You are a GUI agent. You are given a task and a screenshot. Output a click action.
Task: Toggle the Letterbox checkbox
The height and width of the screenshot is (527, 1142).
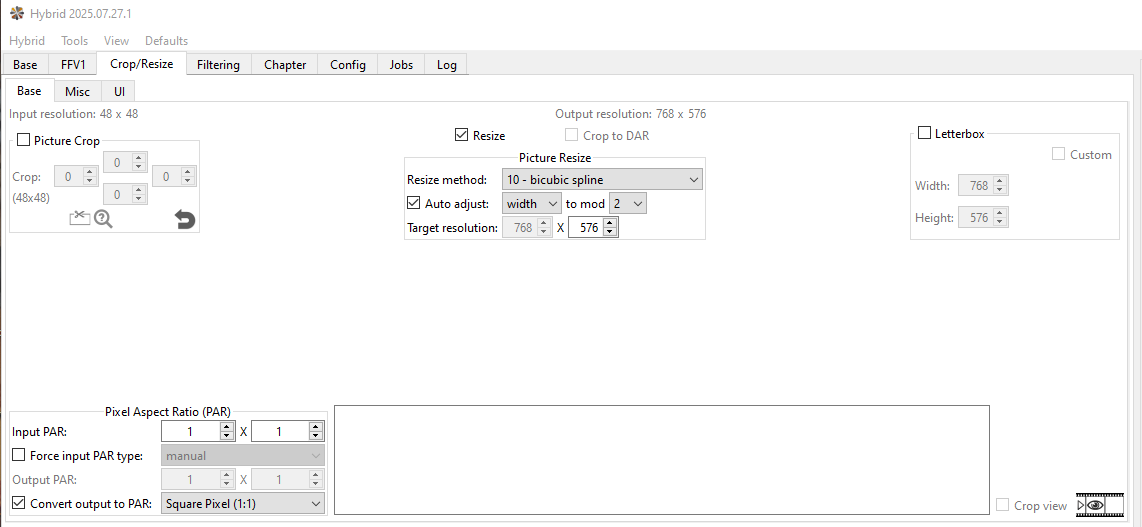coord(925,133)
